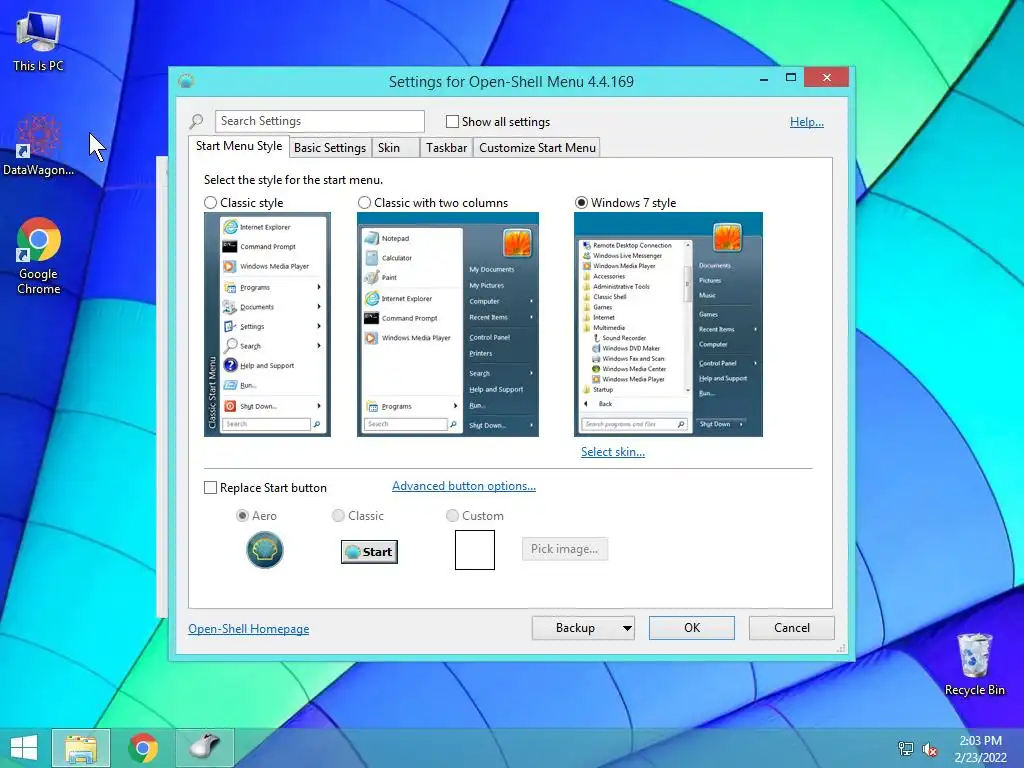The width and height of the screenshot is (1024, 768).
Task: Select Windows 7 style radio button
Action: (581, 203)
